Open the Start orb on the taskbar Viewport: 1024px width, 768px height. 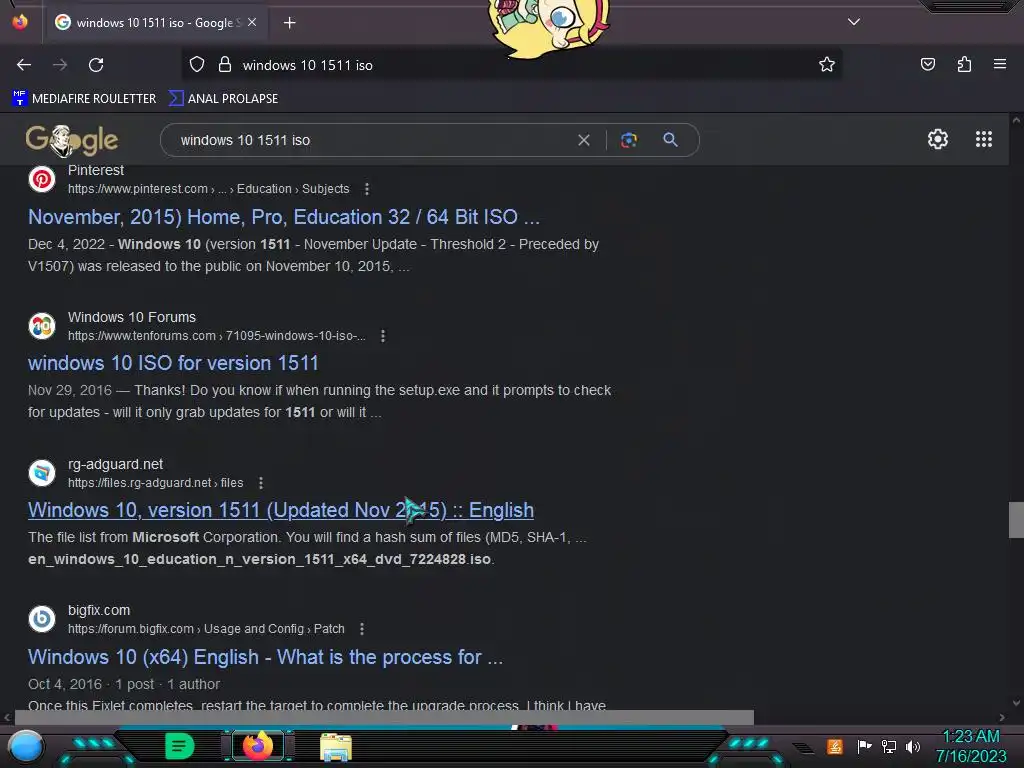click(x=26, y=746)
